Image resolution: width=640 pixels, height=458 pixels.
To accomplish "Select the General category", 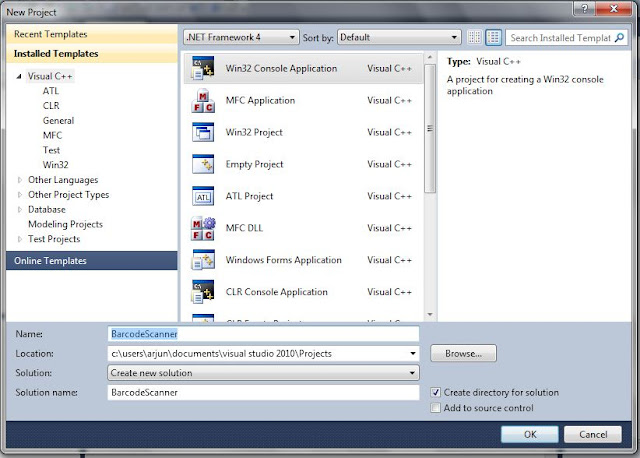I will click(58, 120).
